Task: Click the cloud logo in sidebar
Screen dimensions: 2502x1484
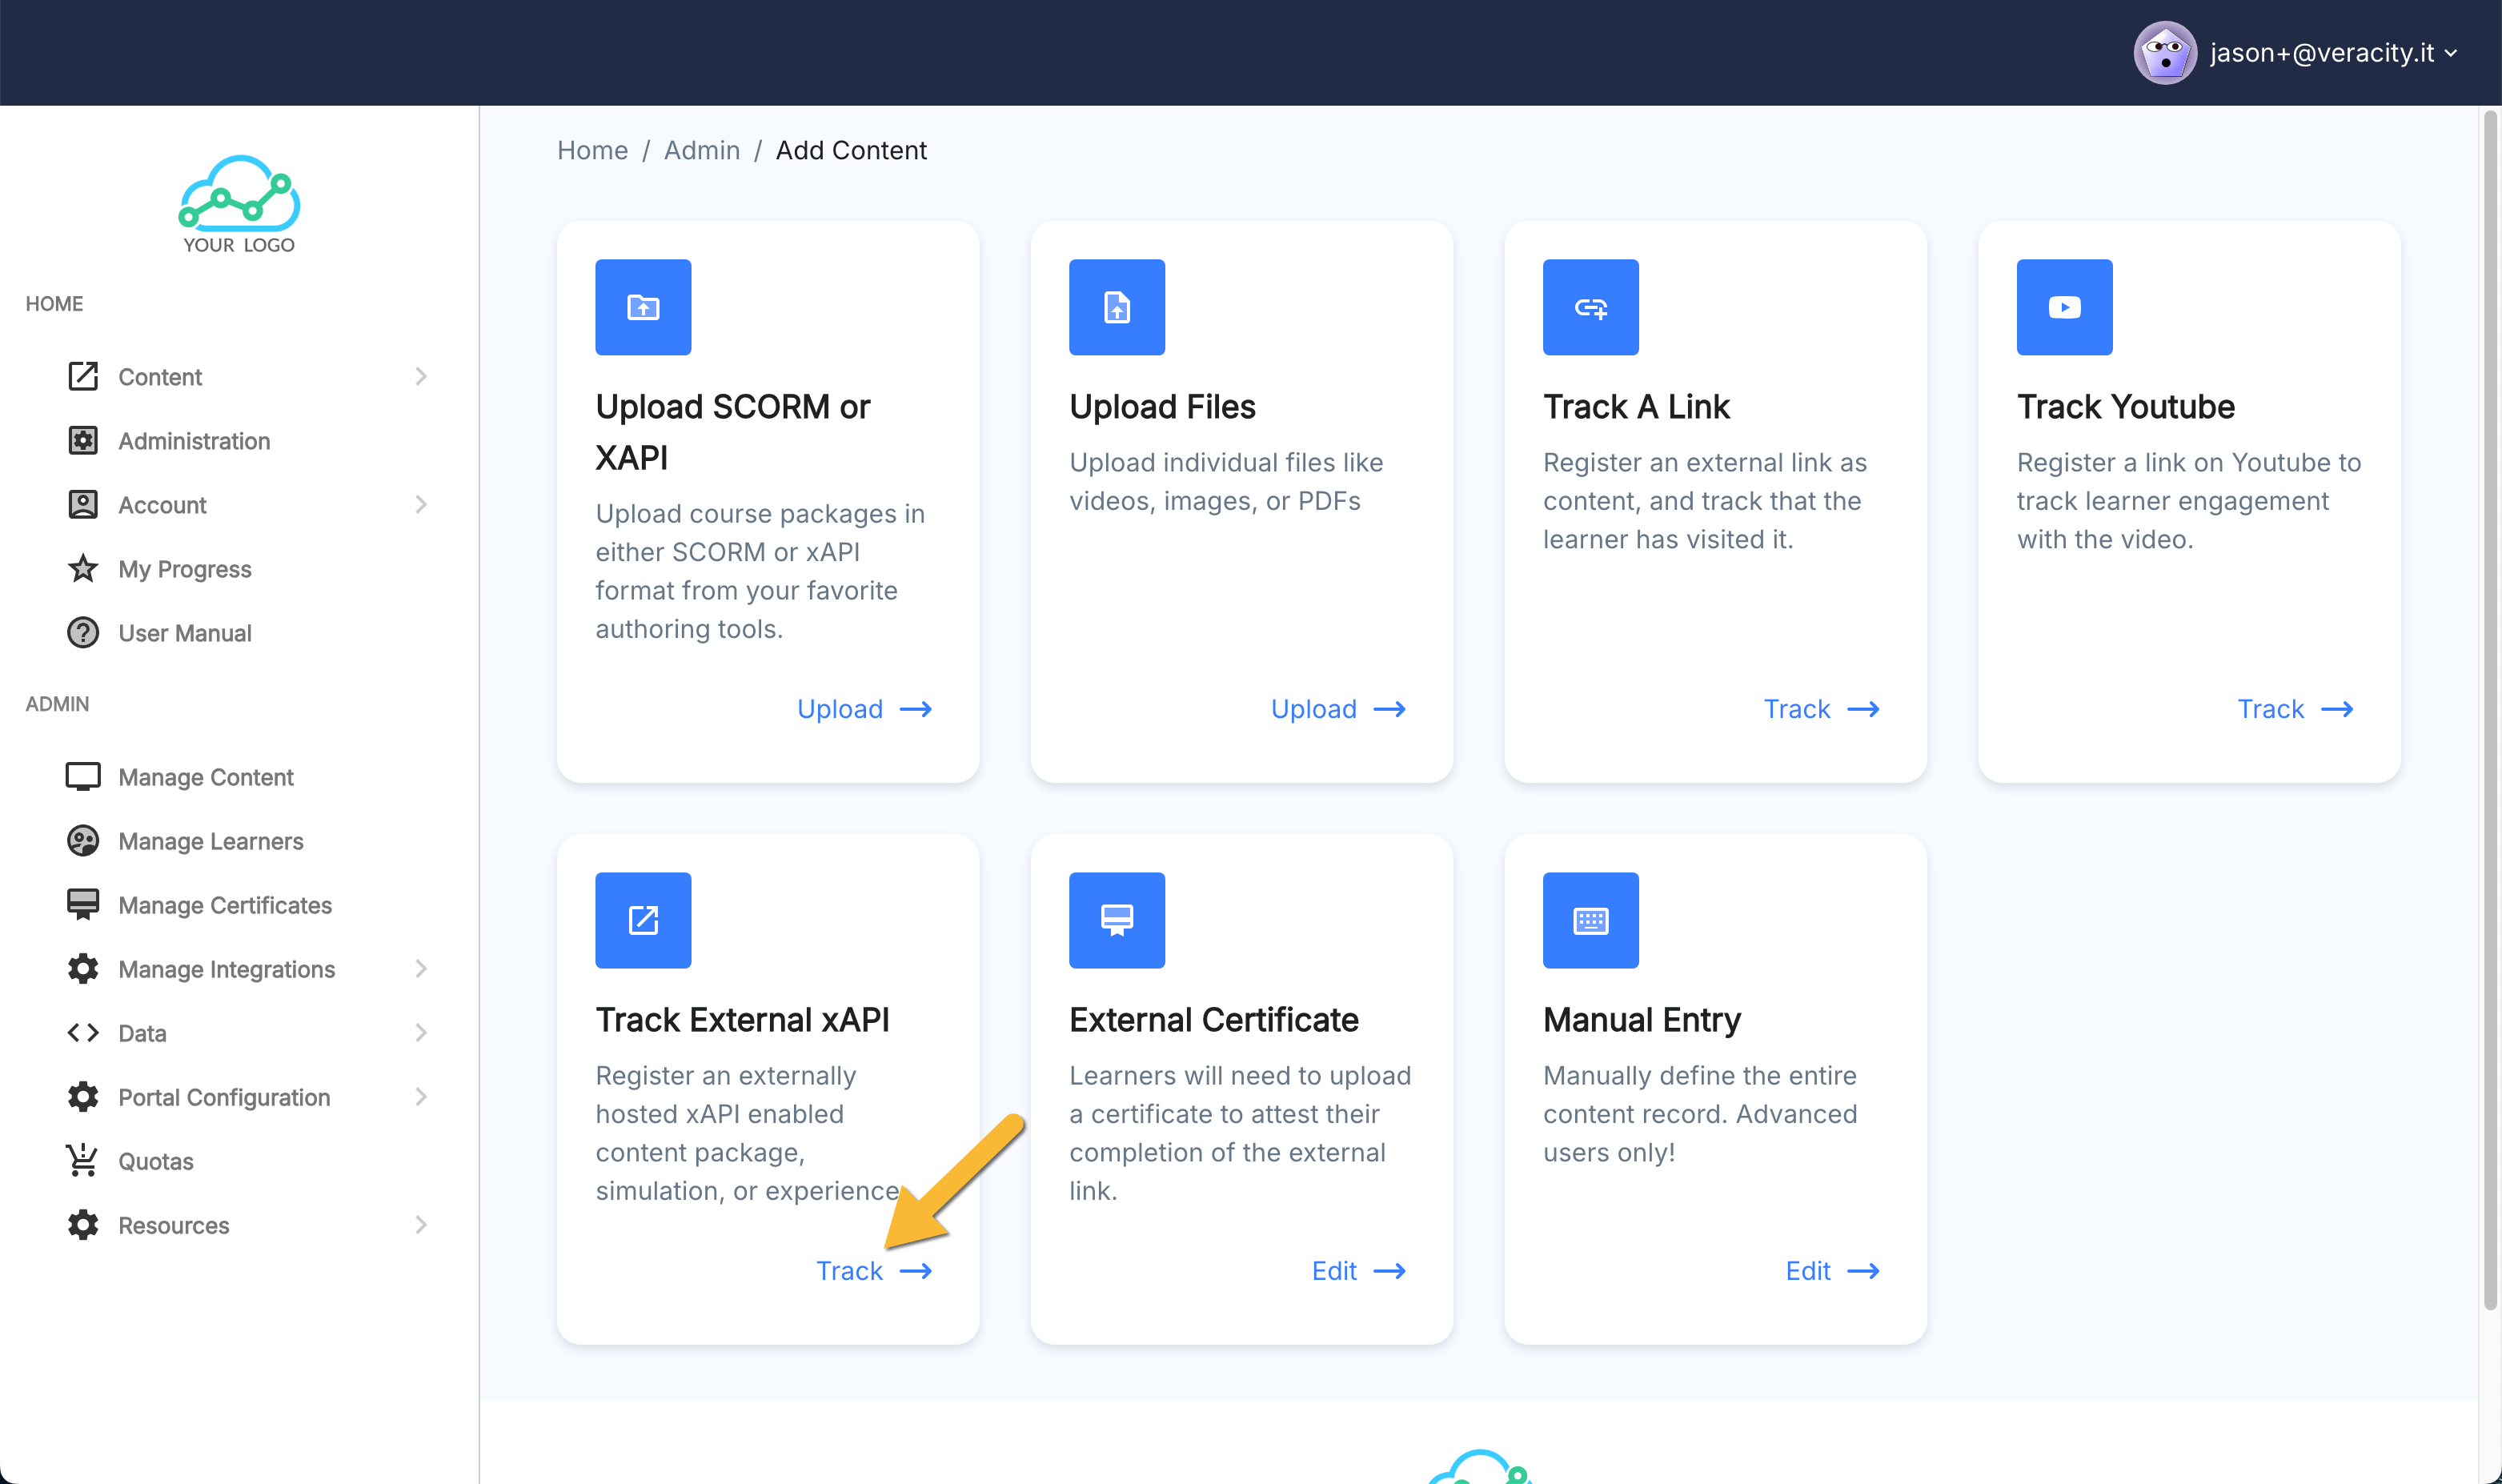Action: tap(239, 203)
